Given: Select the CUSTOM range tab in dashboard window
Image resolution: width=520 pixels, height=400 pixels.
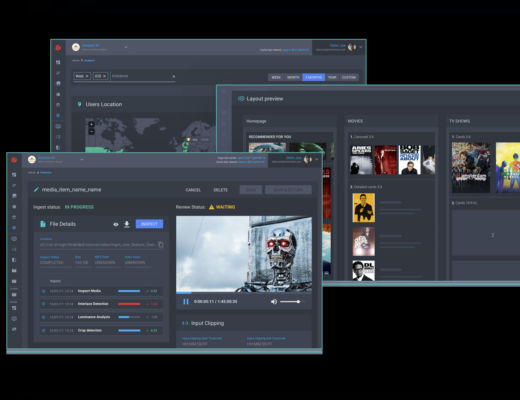Looking at the screenshot, I should 349,77.
